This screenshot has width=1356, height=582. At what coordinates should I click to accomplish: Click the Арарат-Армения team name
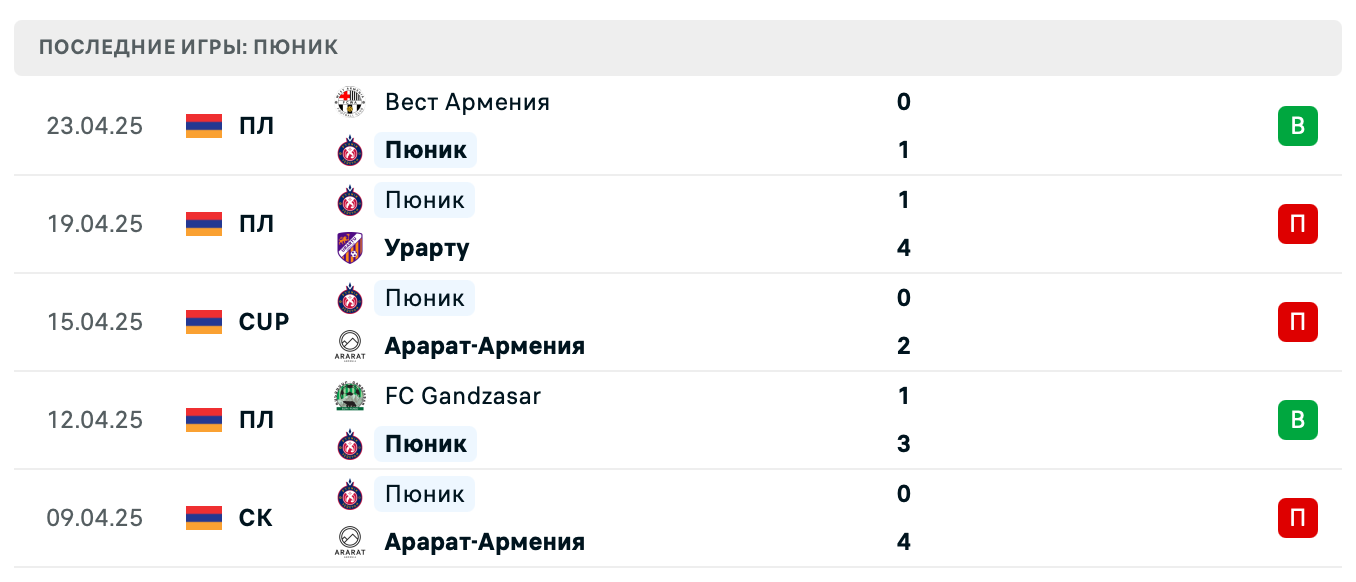click(485, 345)
